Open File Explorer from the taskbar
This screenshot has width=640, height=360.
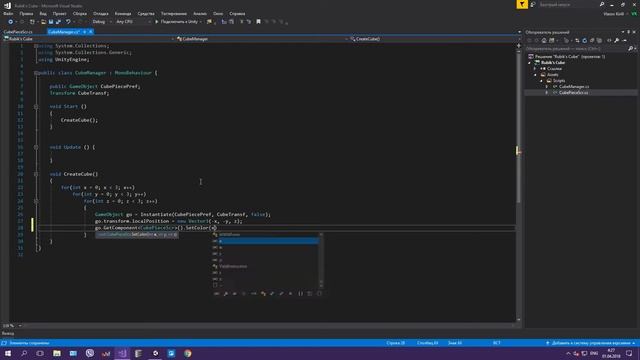[x=57, y=353]
